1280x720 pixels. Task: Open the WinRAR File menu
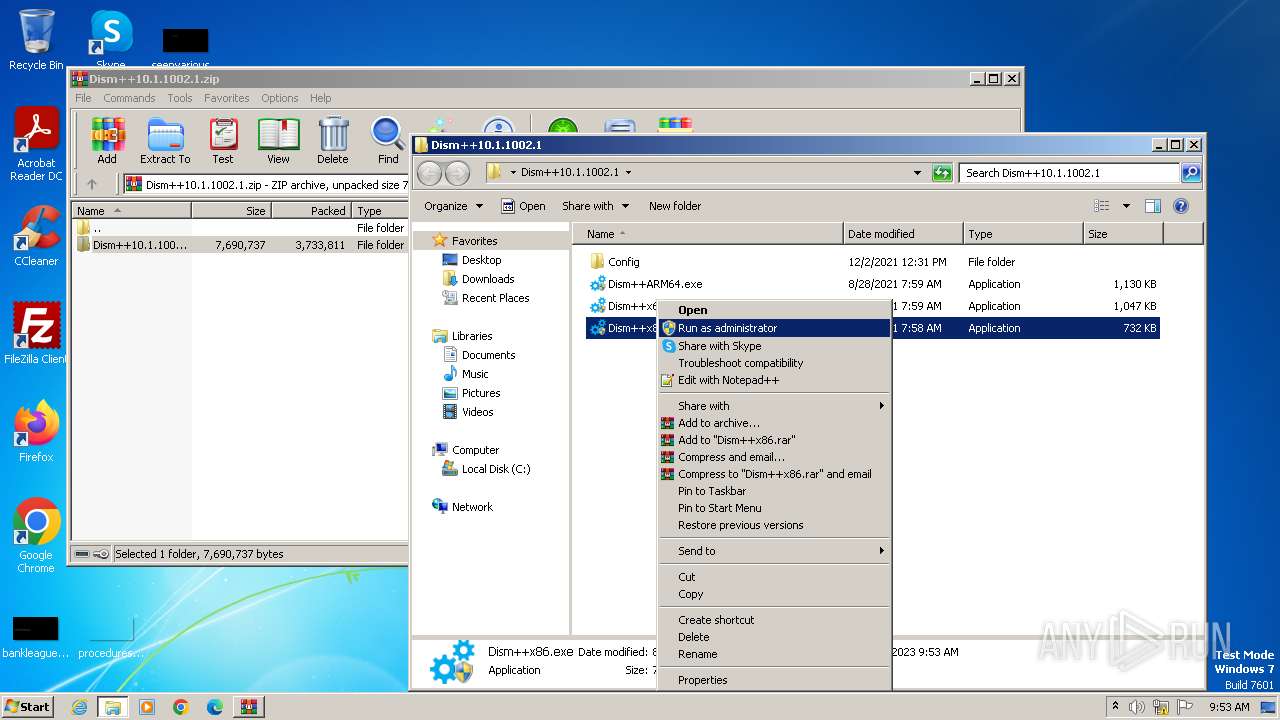coord(83,98)
